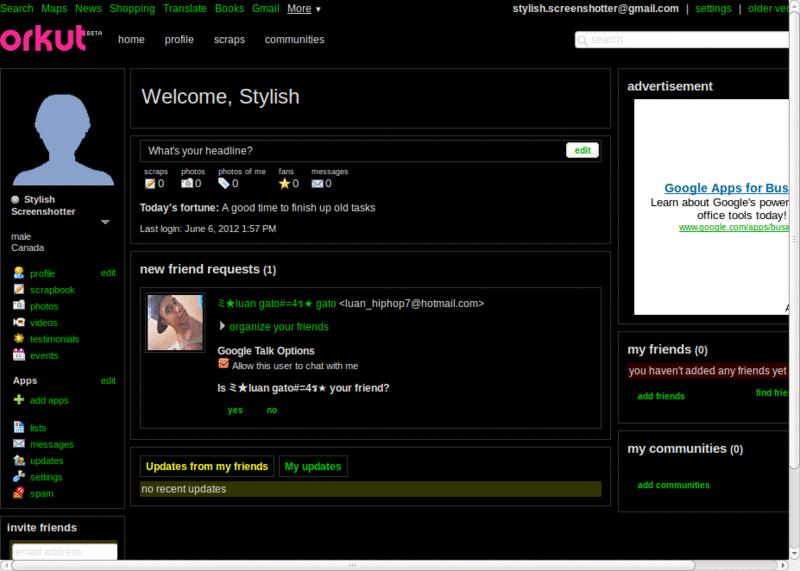The width and height of the screenshot is (800, 571).
Task: Click the friend request profile photo thumbnail
Action: click(175, 322)
